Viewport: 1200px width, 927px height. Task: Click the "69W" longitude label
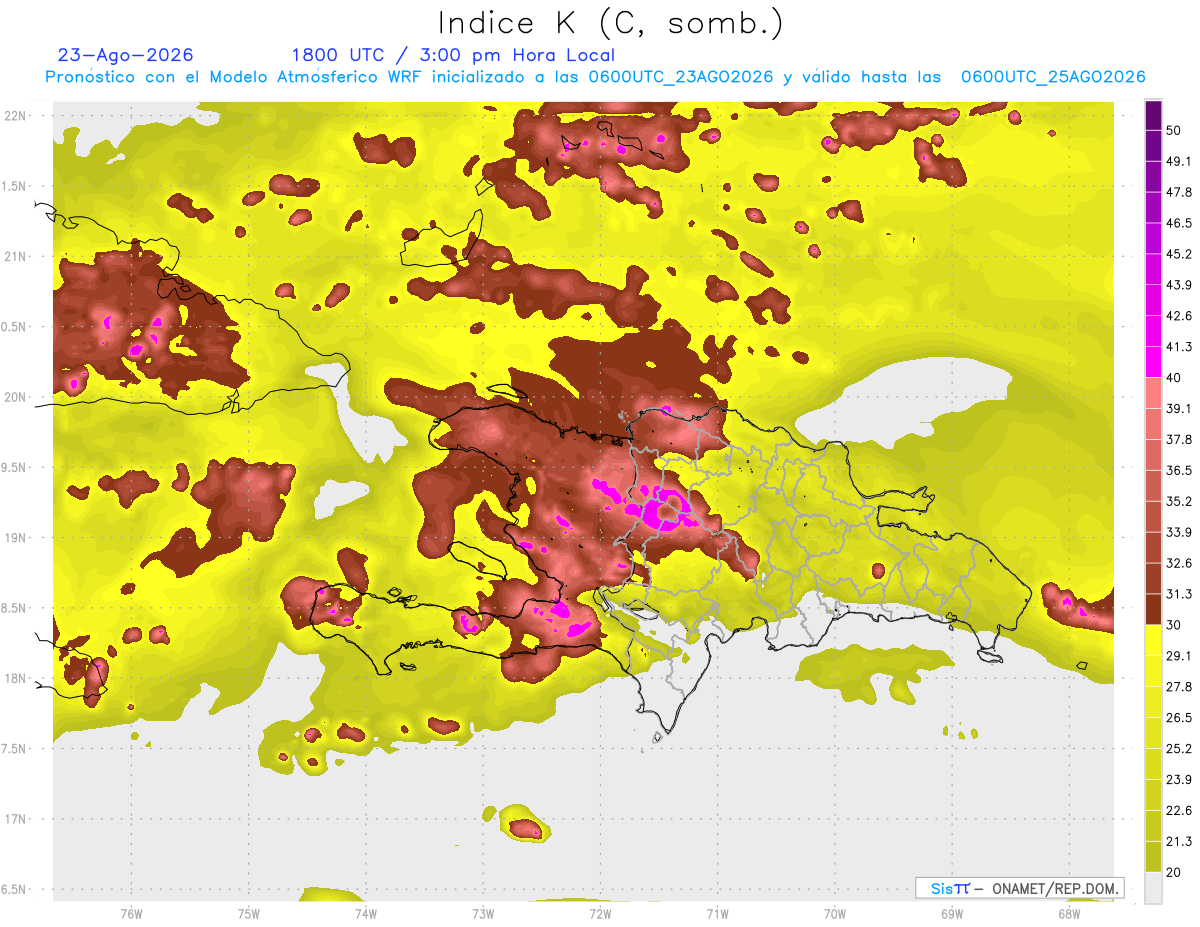point(952,913)
